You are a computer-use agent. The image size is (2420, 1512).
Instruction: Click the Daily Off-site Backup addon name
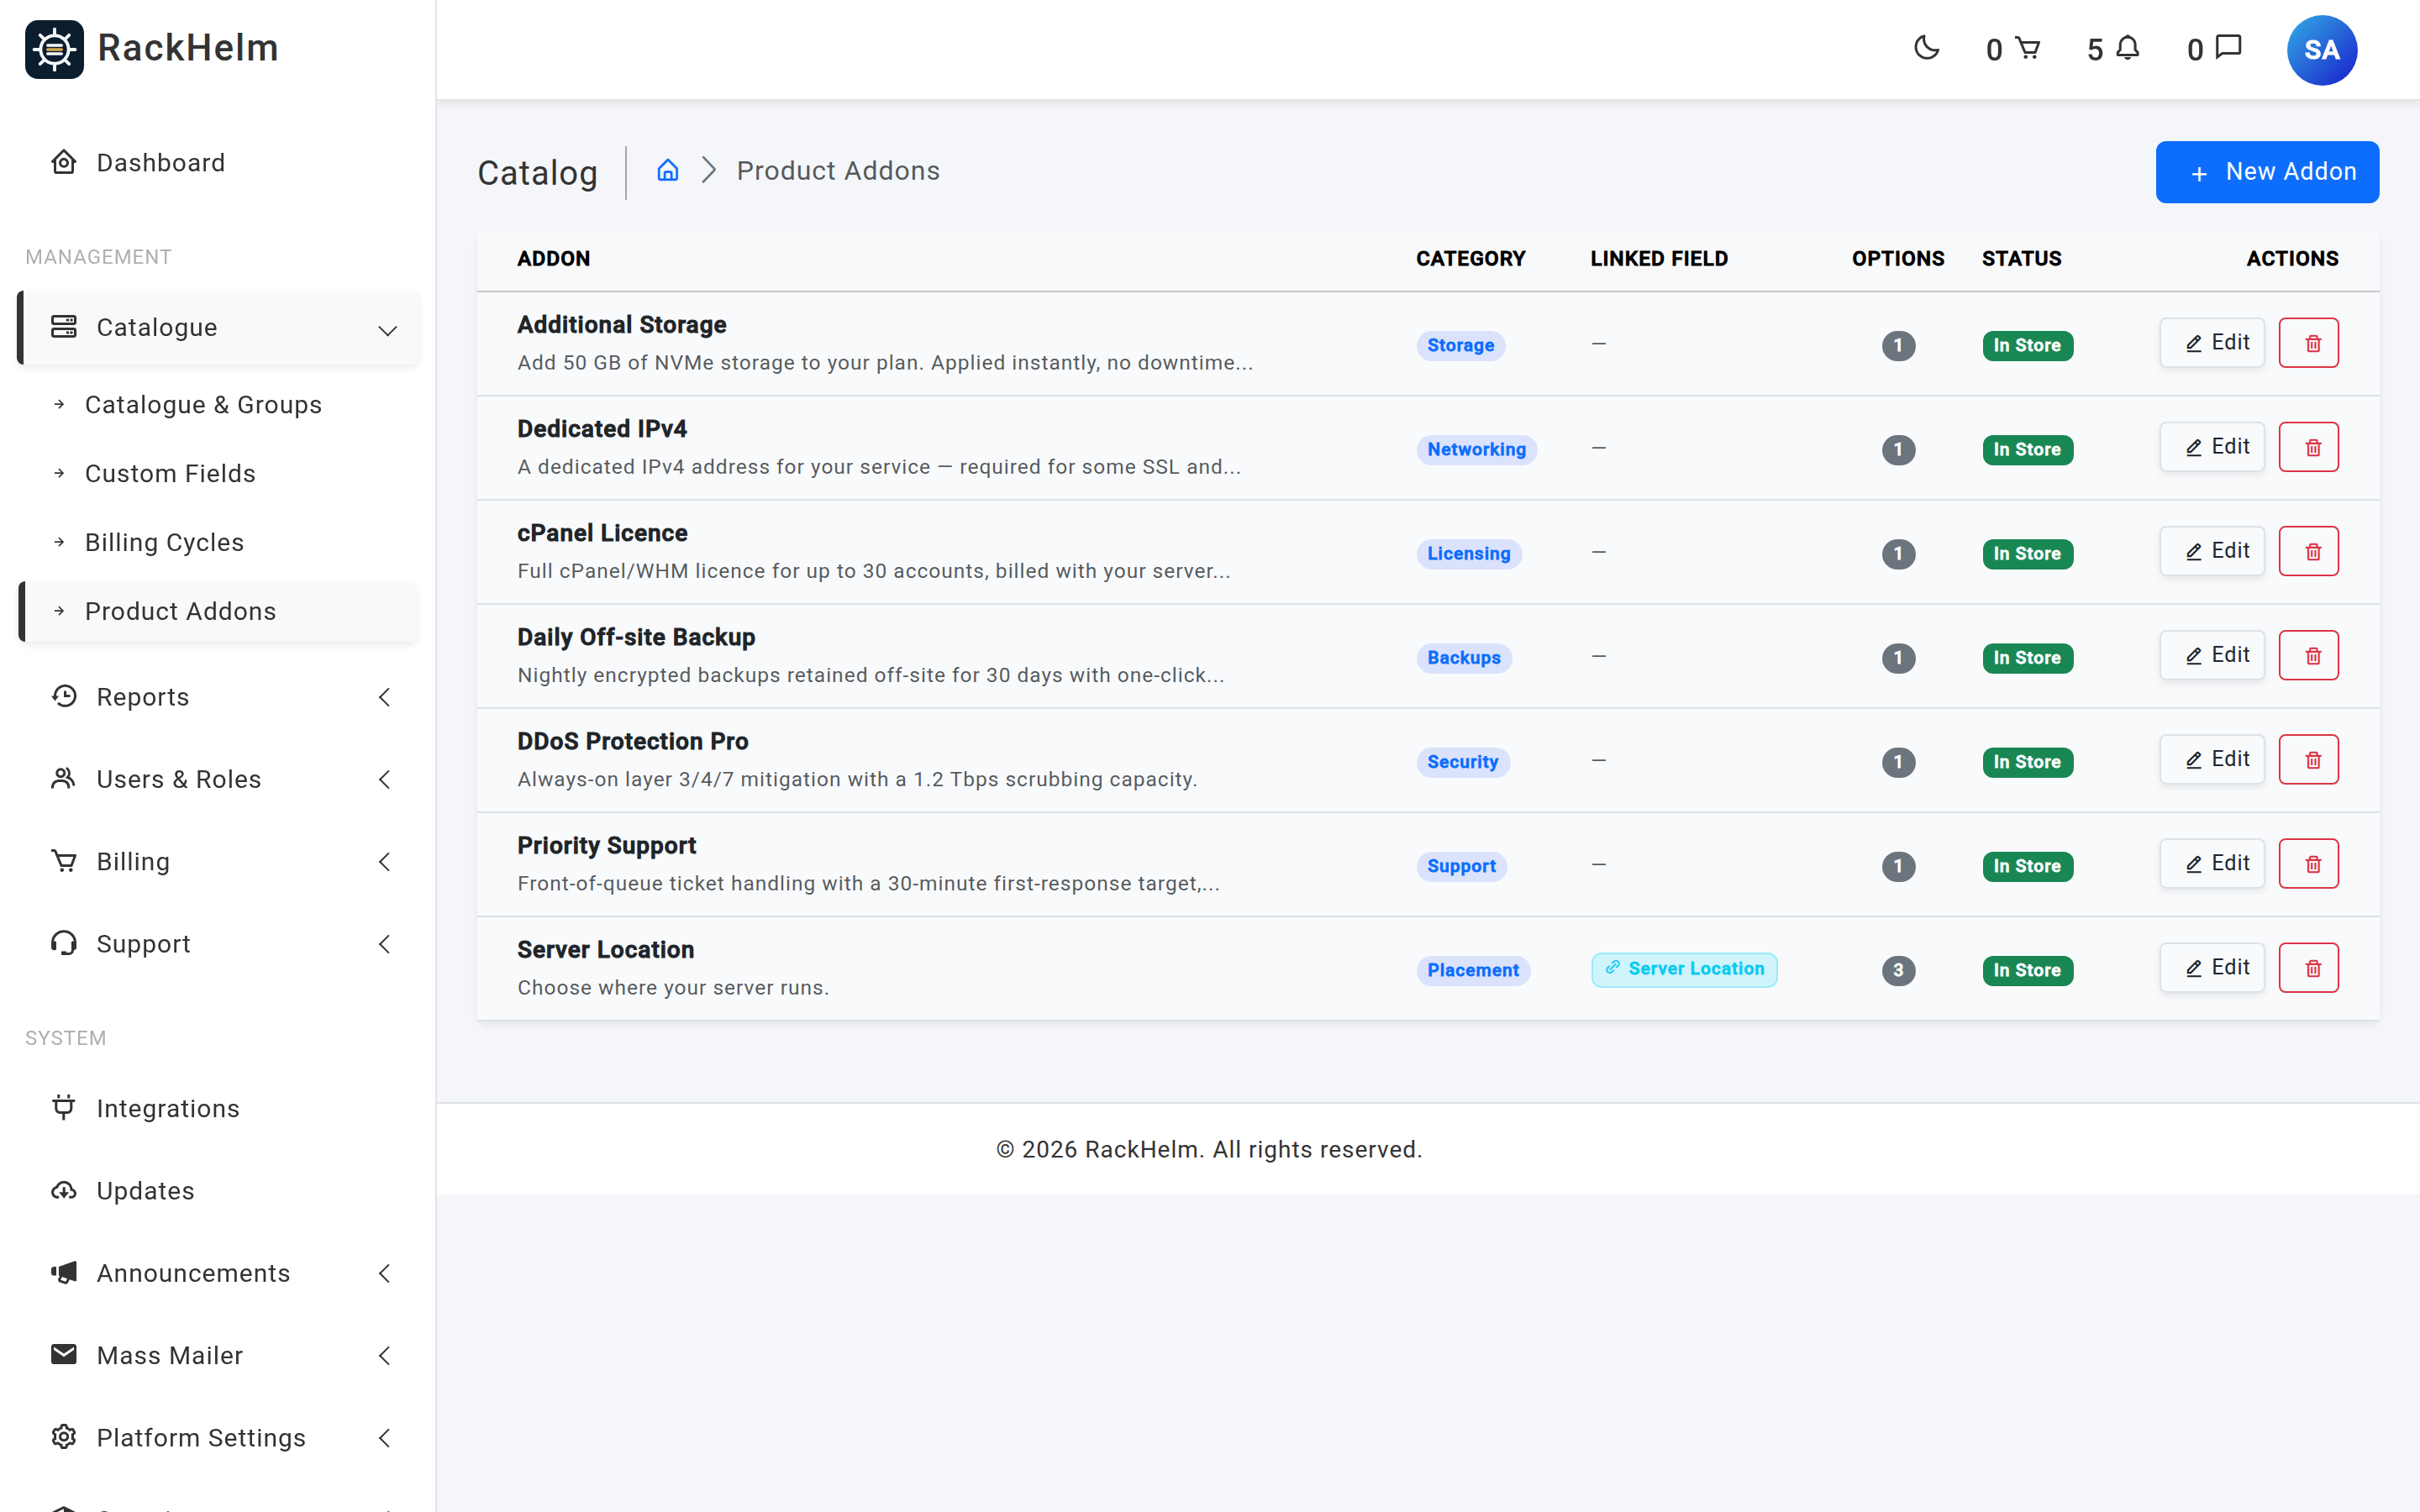pyautogui.click(x=636, y=637)
